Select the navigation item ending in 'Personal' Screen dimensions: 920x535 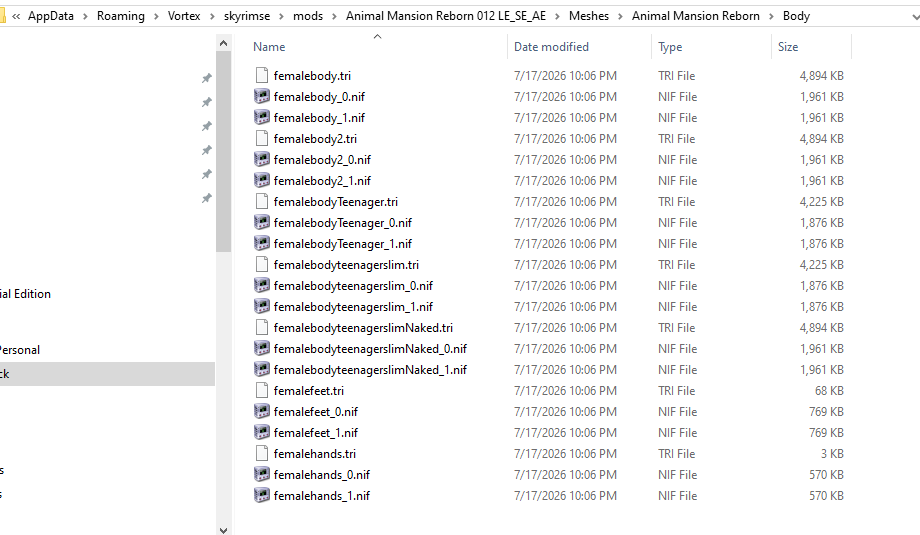tap(20, 350)
